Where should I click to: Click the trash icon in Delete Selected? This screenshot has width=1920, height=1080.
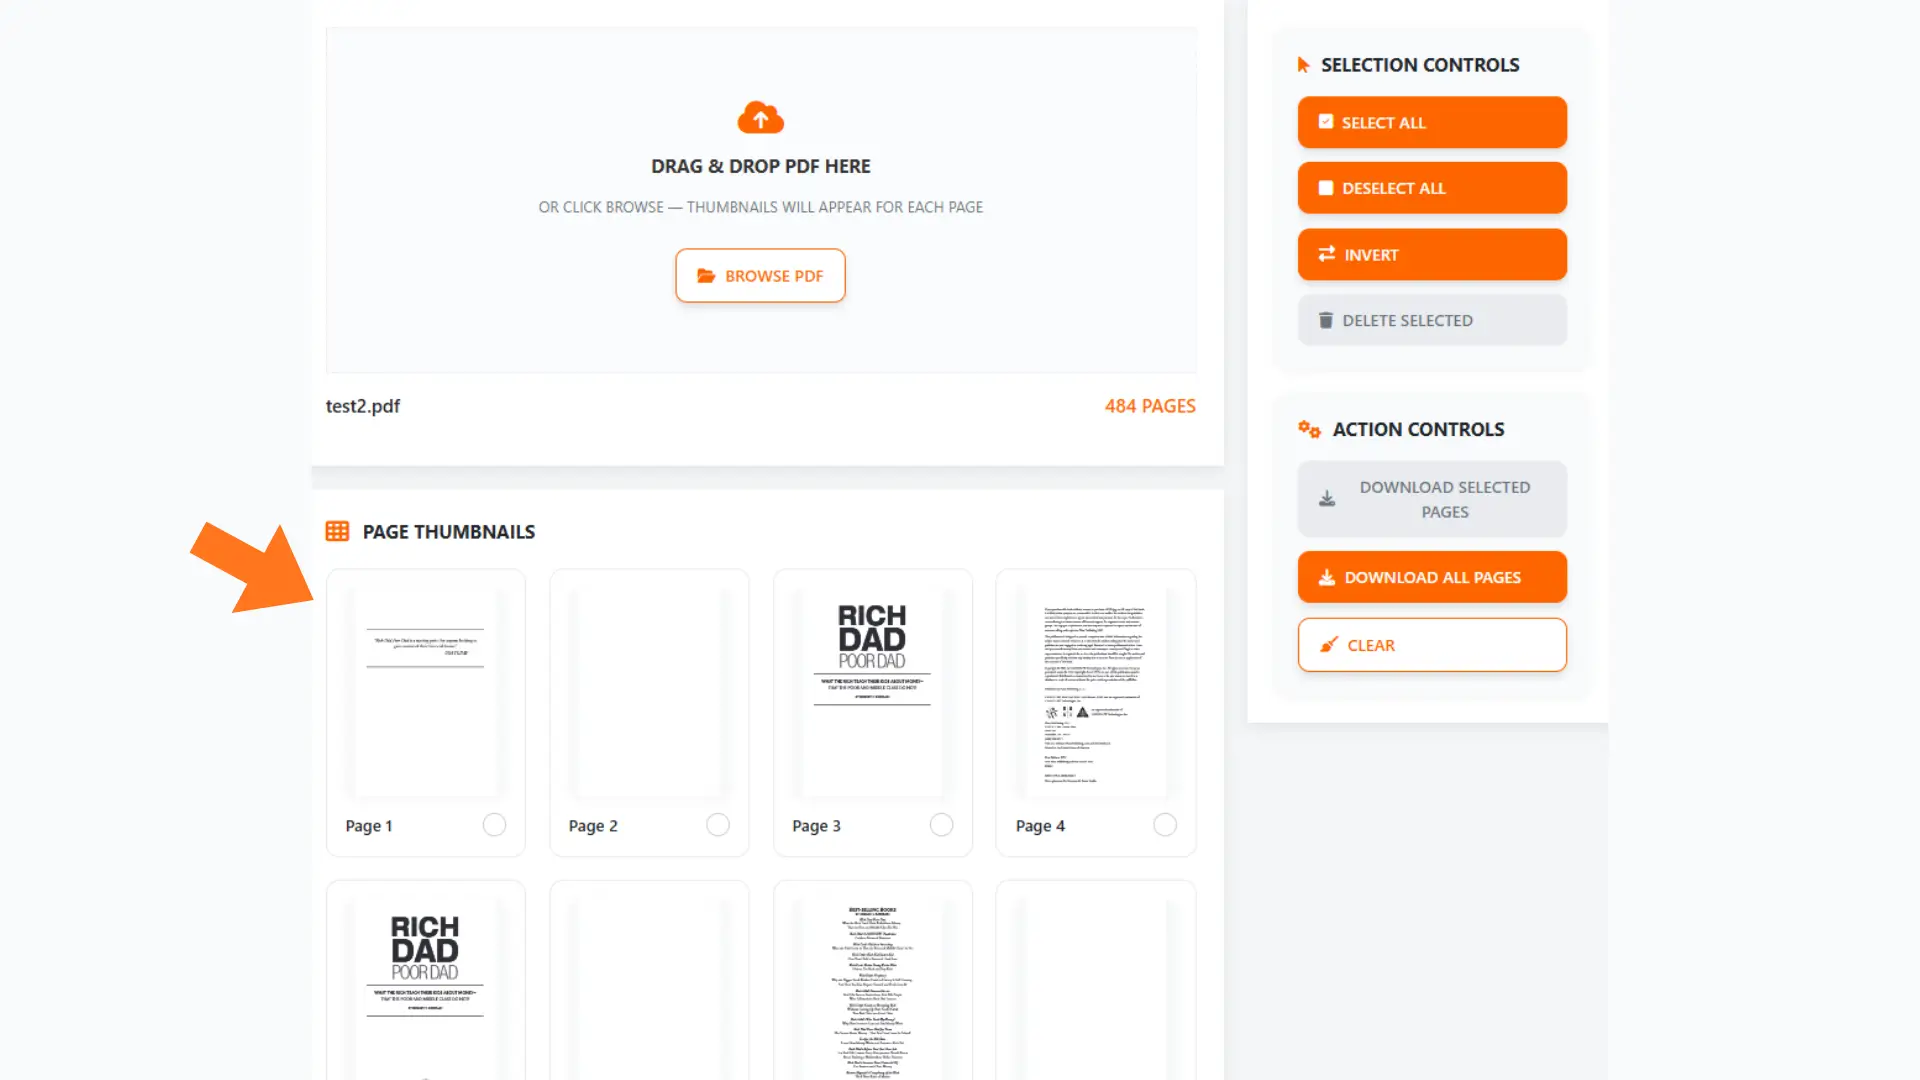pyautogui.click(x=1326, y=320)
